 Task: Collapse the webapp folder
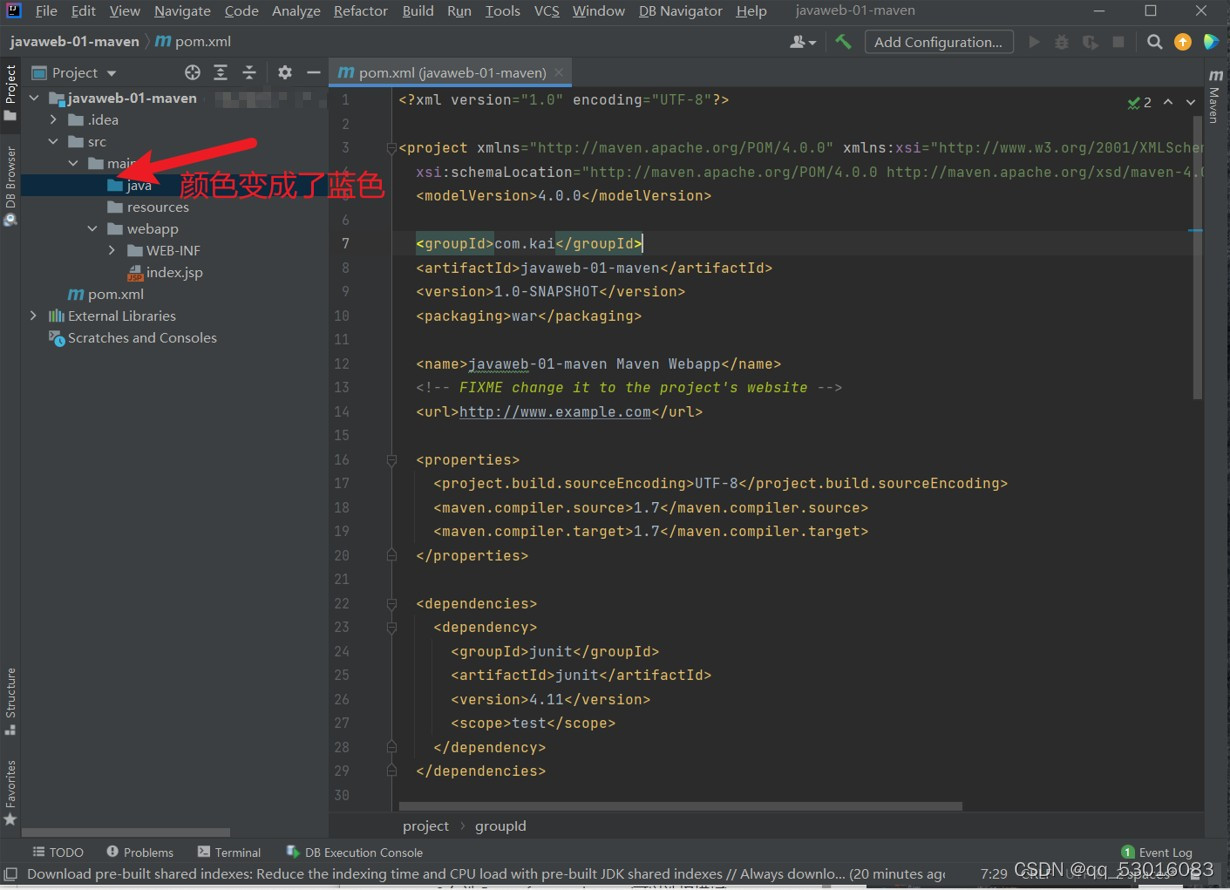pyautogui.click(x=93, y=229)
